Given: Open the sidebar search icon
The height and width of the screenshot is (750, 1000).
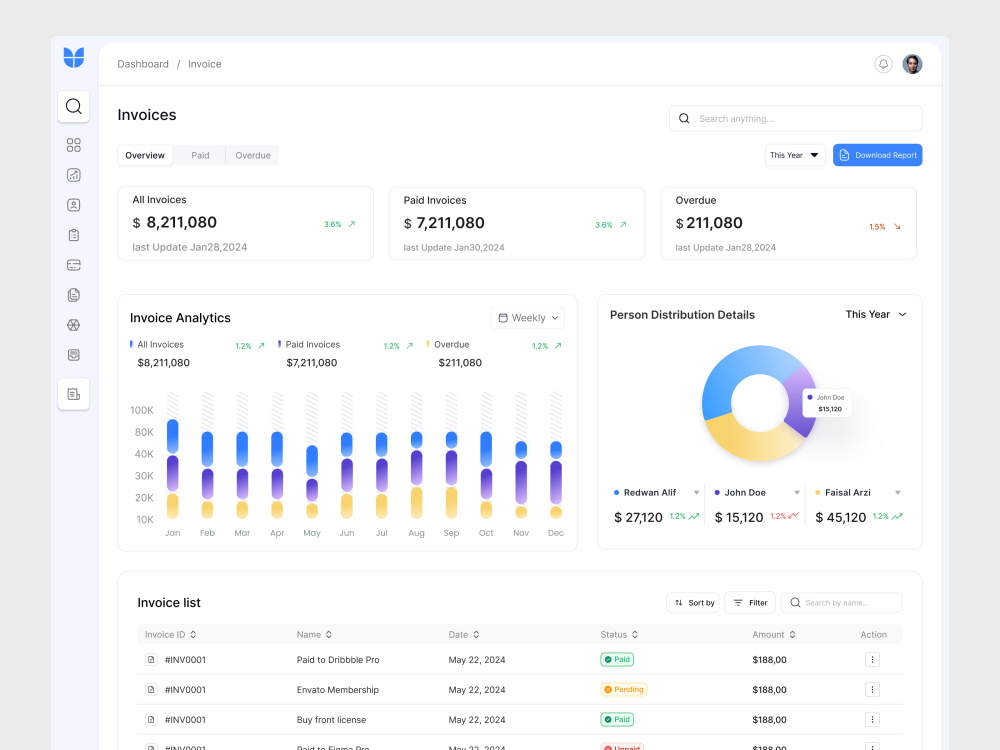Looking at the screenshot, I should coord(74,107).
